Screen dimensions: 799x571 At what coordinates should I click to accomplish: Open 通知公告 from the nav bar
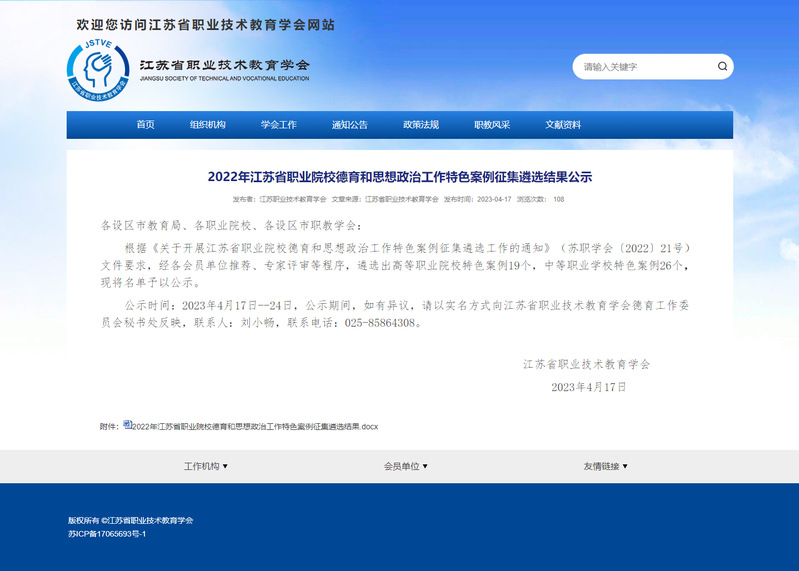[x=350, y=125]
